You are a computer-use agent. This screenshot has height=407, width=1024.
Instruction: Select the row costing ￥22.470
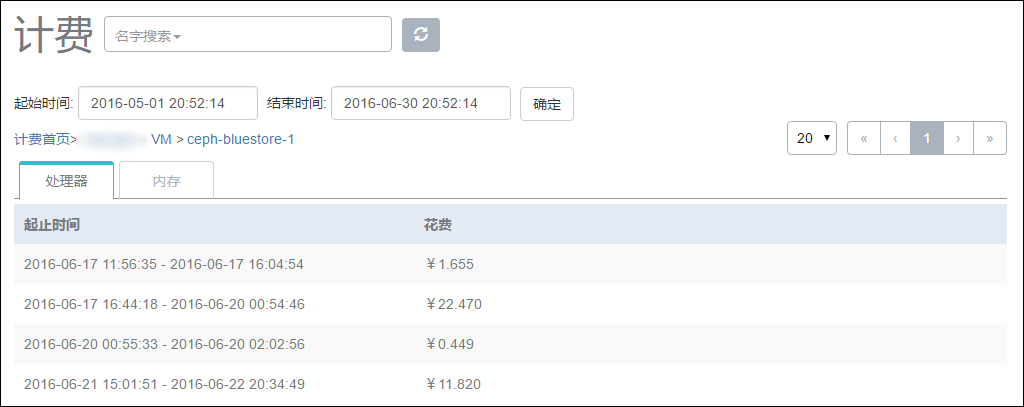click(x=511, y=304)
